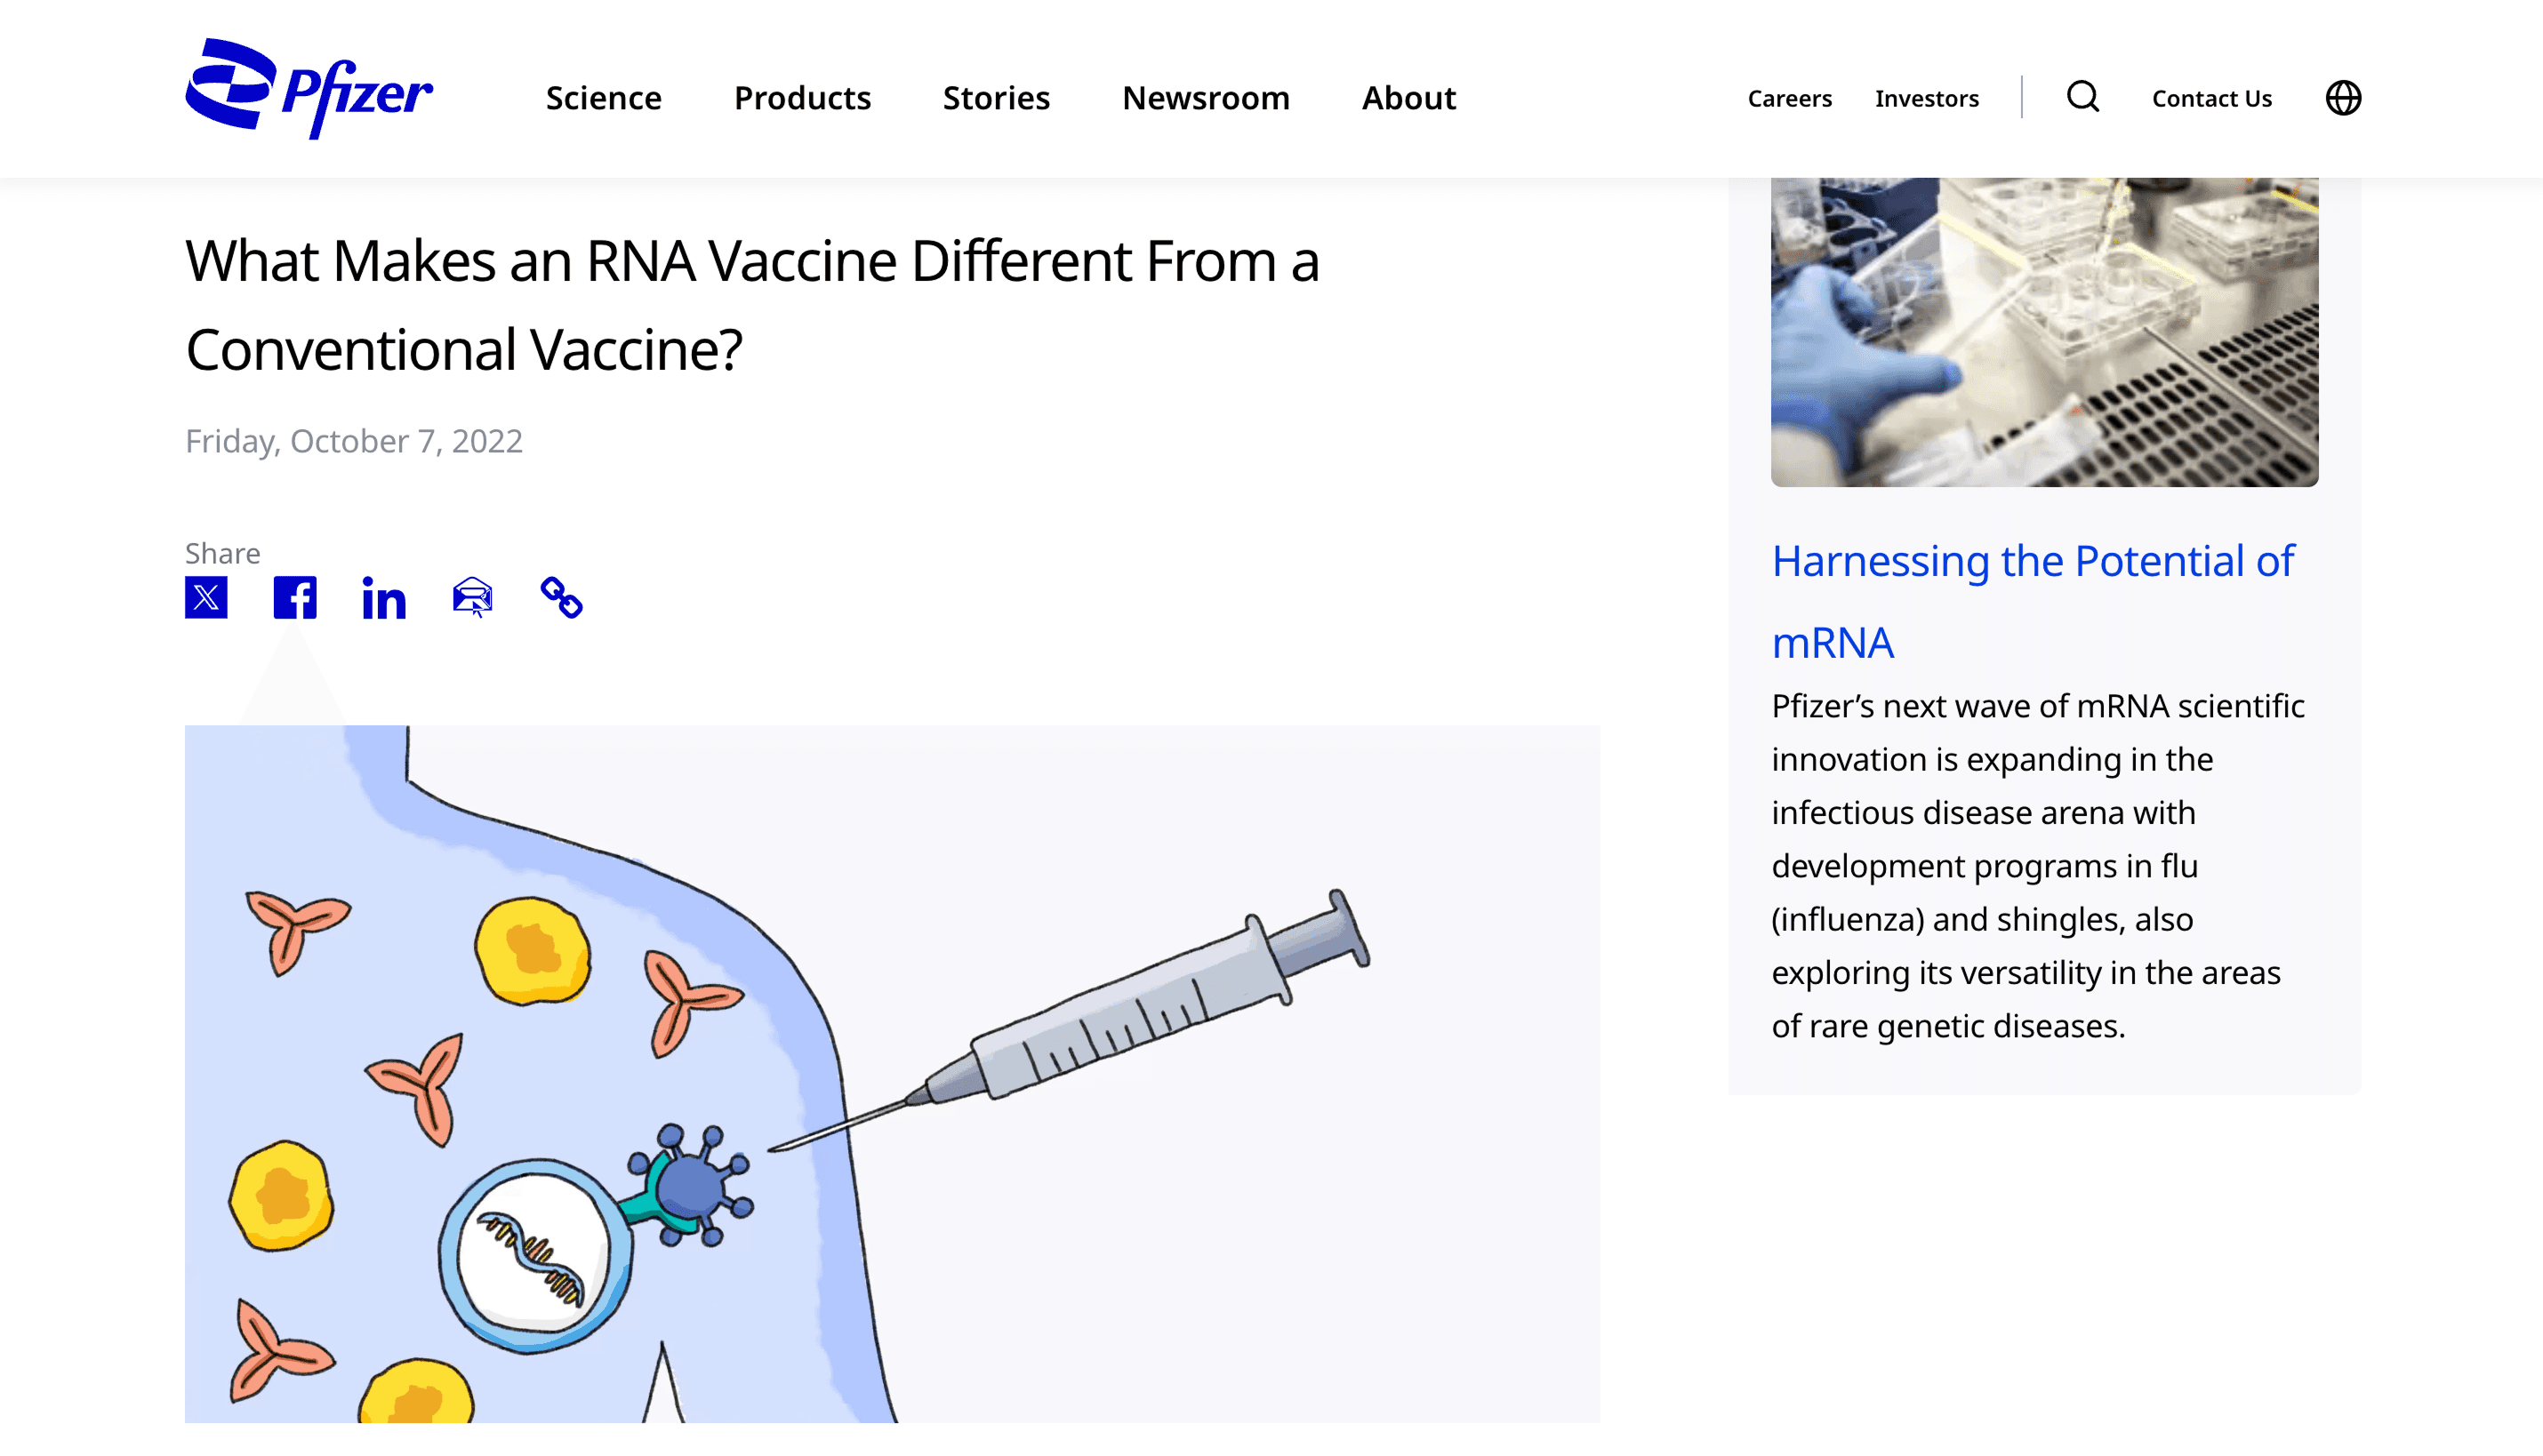Open the Science menu
Screen dimensions: 2543x1456
coord(604,98)
